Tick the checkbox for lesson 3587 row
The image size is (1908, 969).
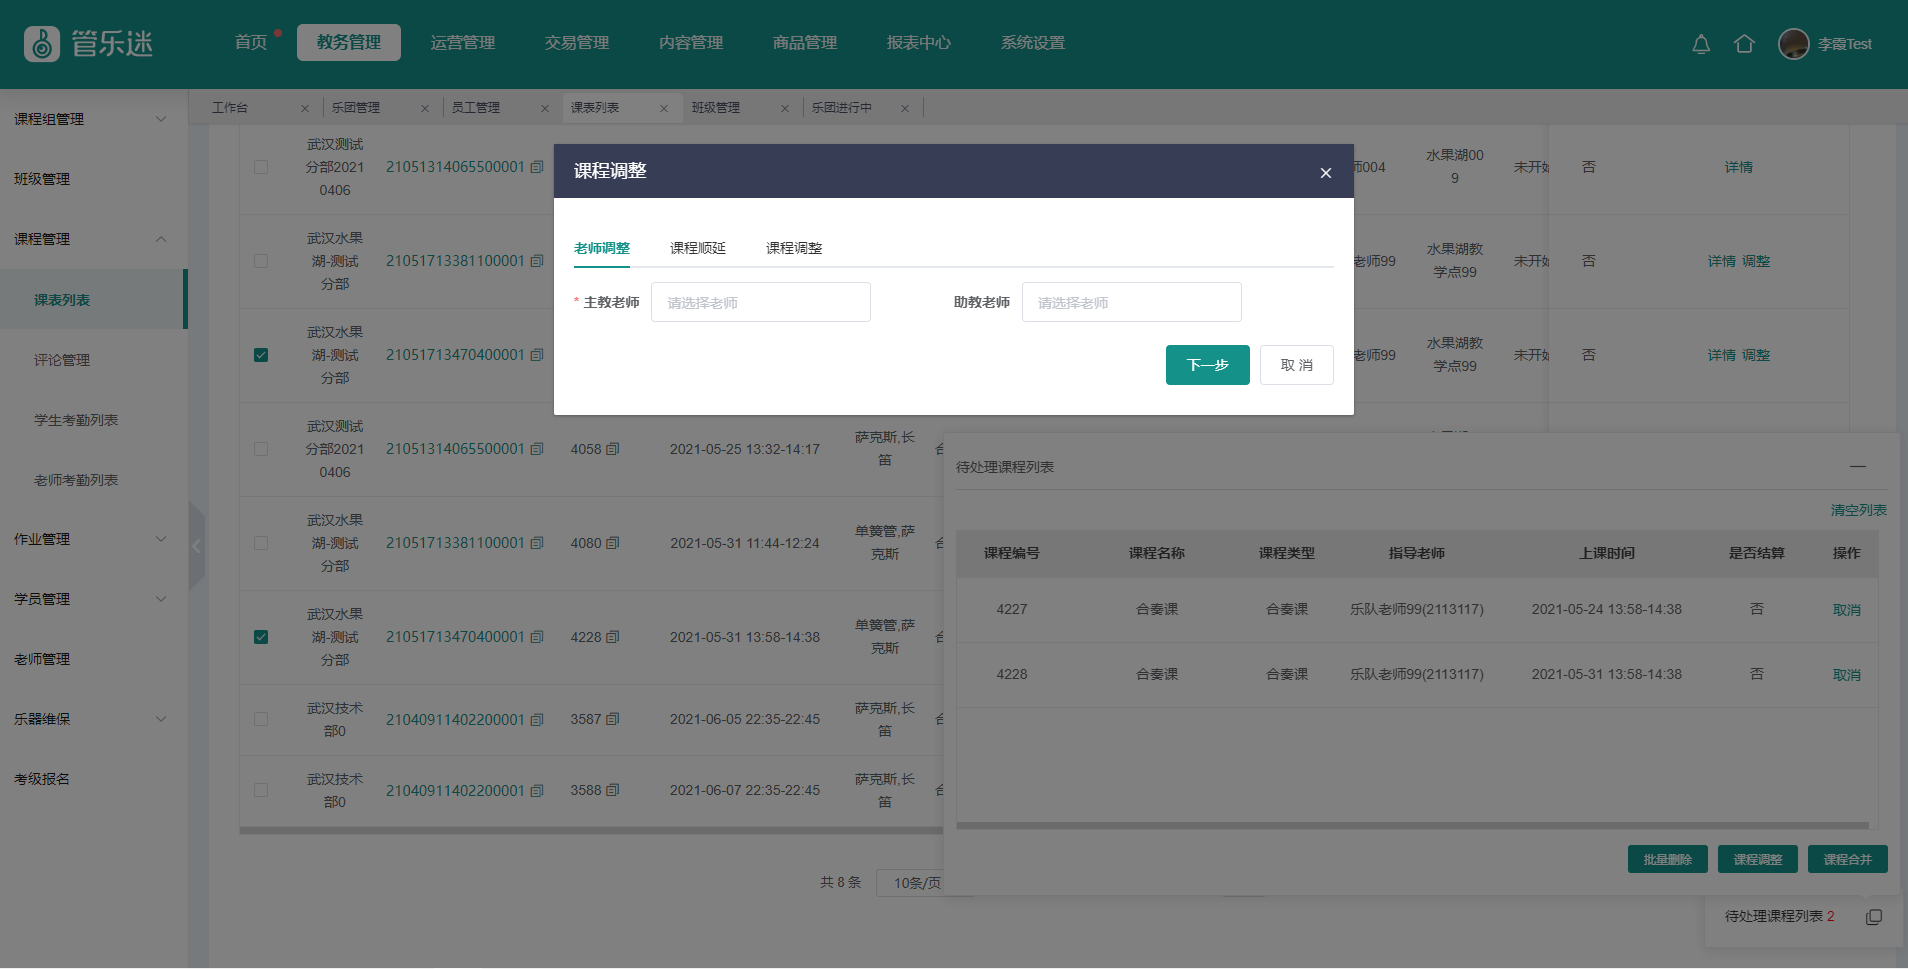pos(261,719)
